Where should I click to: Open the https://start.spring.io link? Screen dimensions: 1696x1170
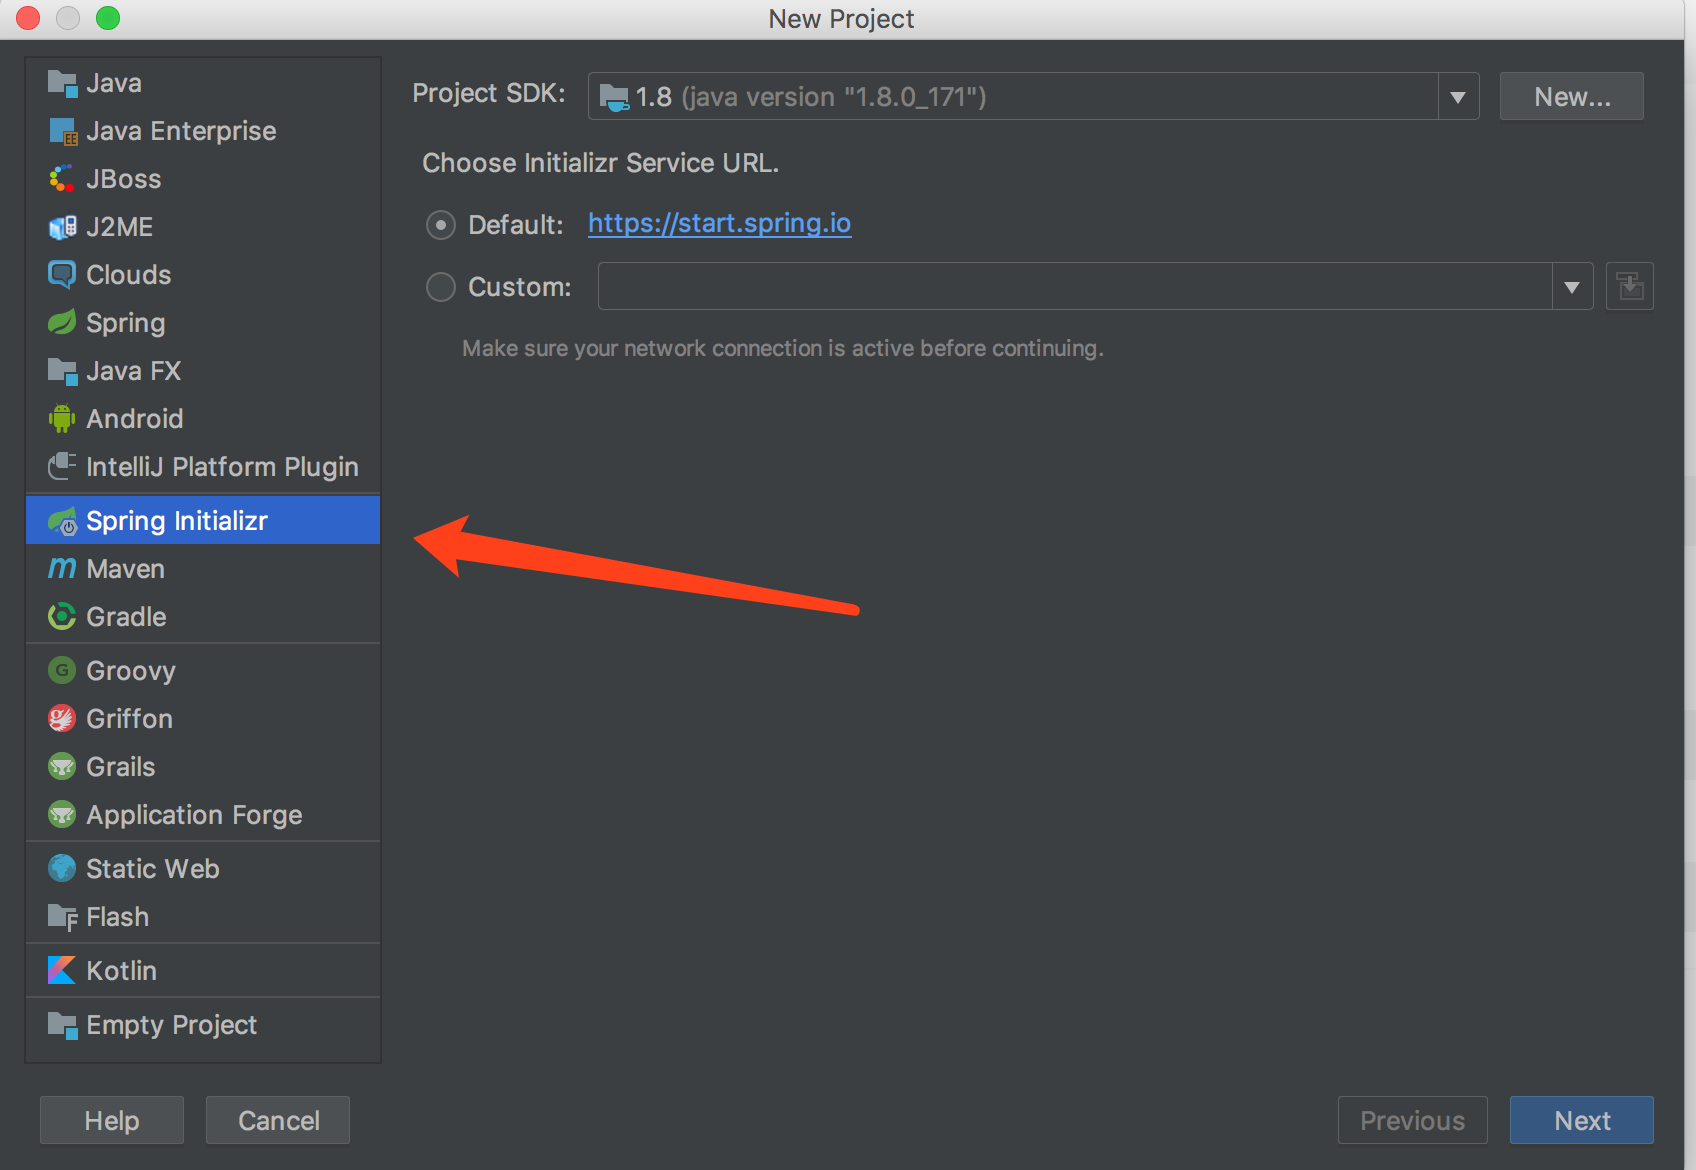pyautogui.click(x=720, y=223)
